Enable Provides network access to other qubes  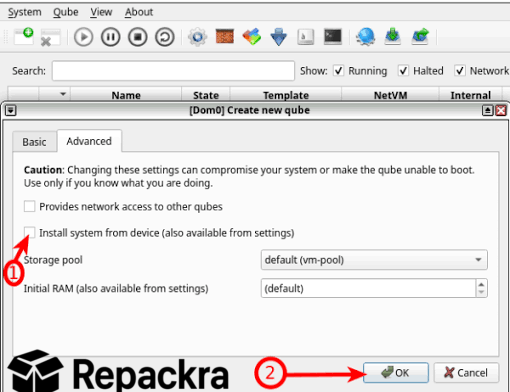pos(29,206)
